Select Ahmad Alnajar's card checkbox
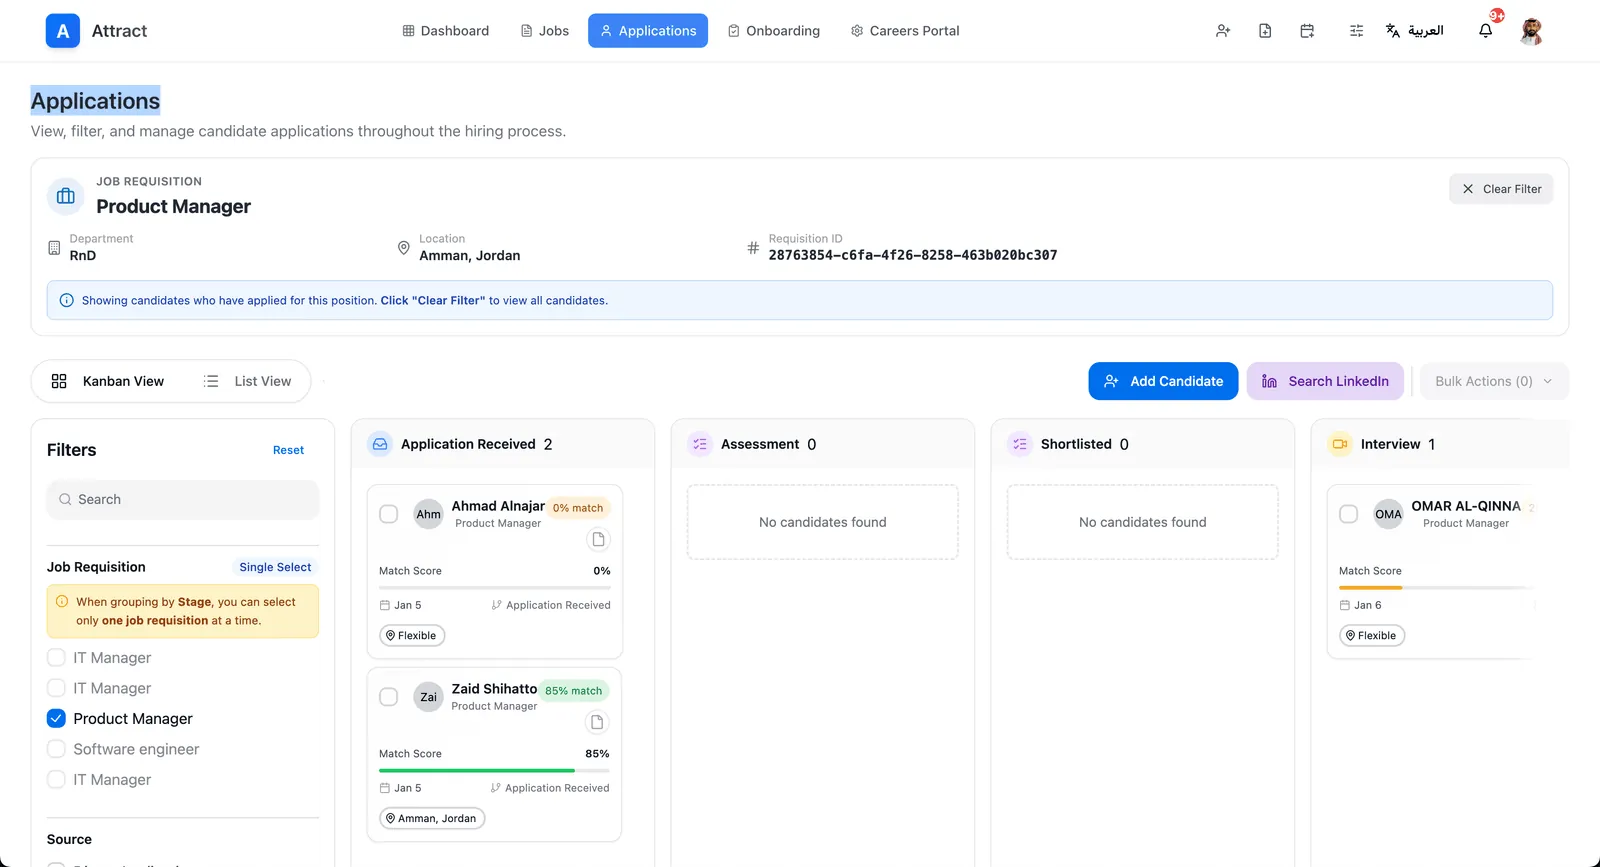This screenshot has height=867, width=1600. tap(389, 514)
